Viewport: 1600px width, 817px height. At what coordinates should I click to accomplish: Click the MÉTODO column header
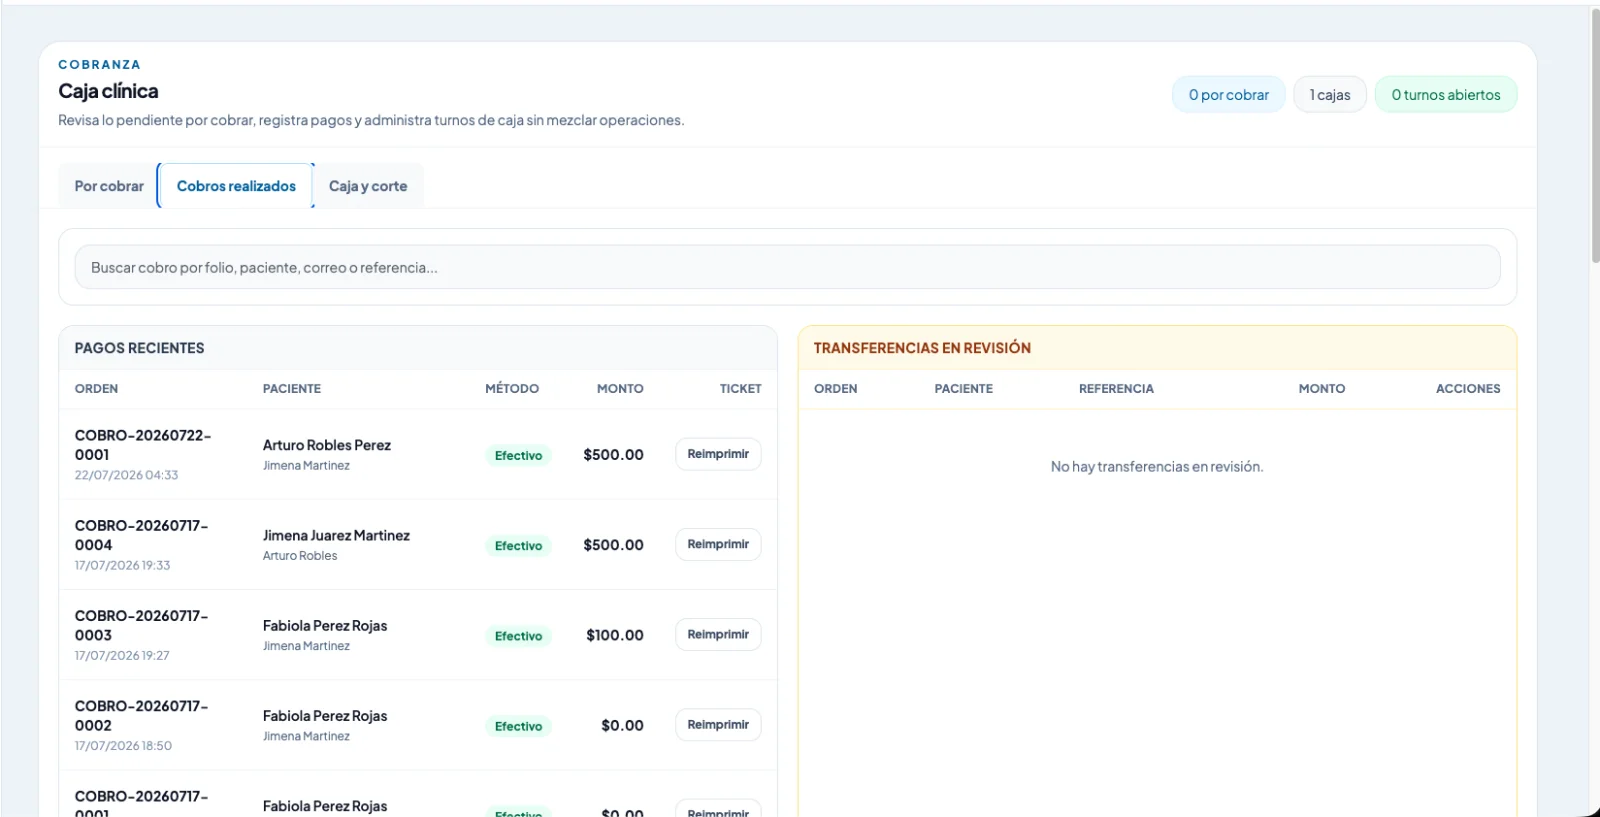click(512, 388)
